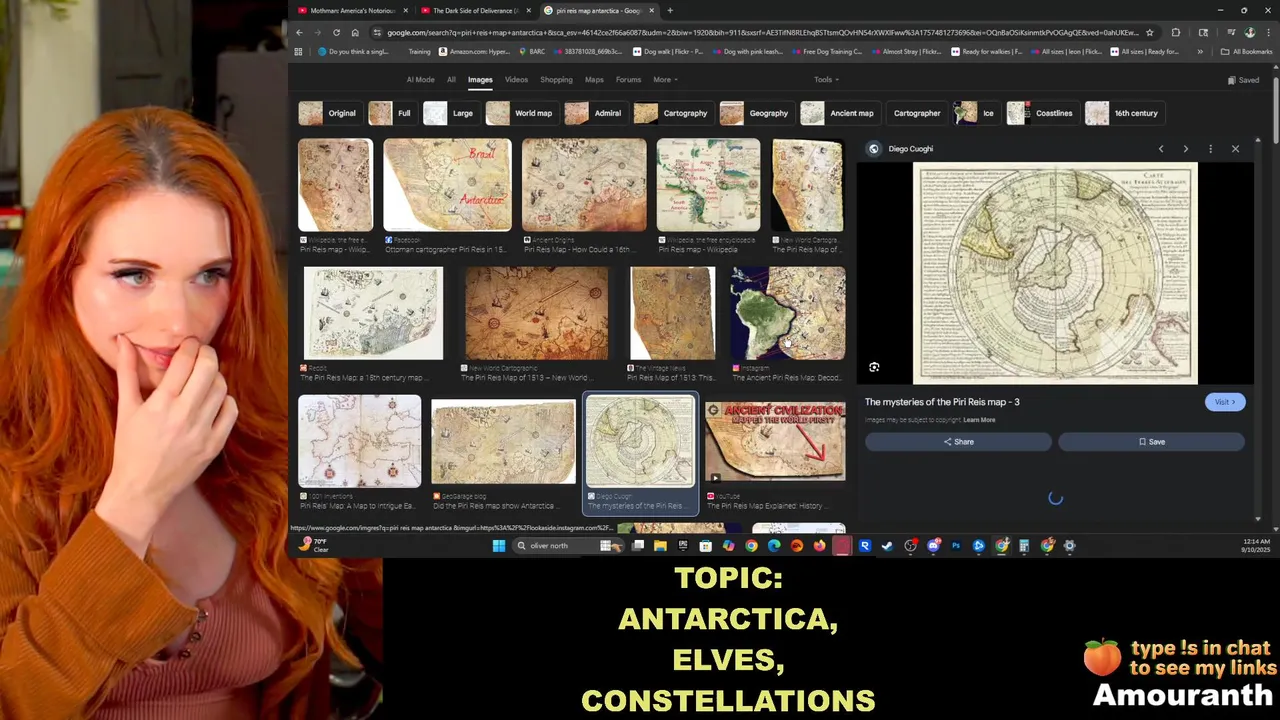Bookmark this page with the star icon

pos(1150,32)
